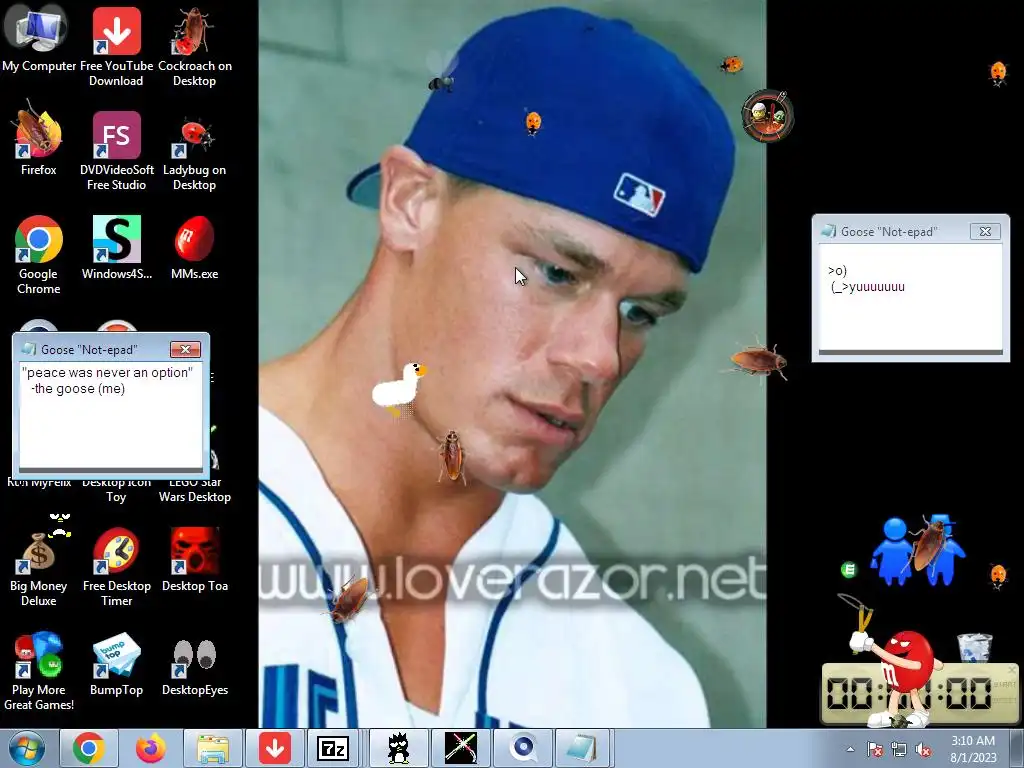Select the Desktop Icon Toy label

(x=116, y=490)
